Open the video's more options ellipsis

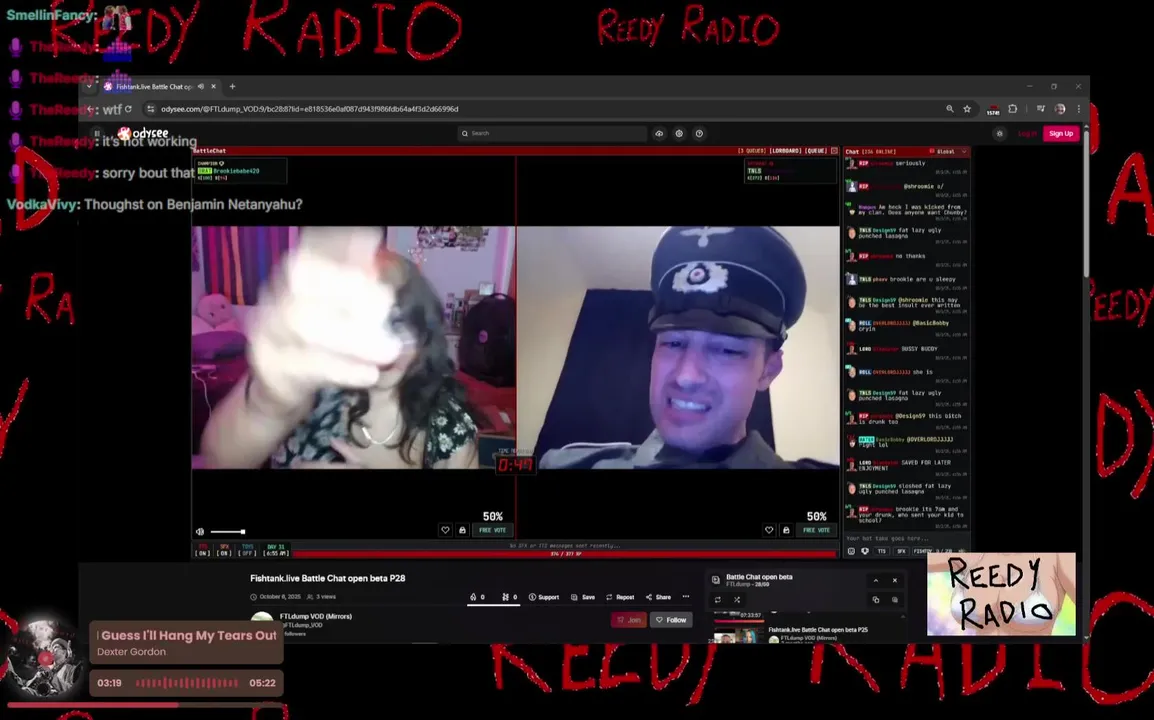coord(686,597)
